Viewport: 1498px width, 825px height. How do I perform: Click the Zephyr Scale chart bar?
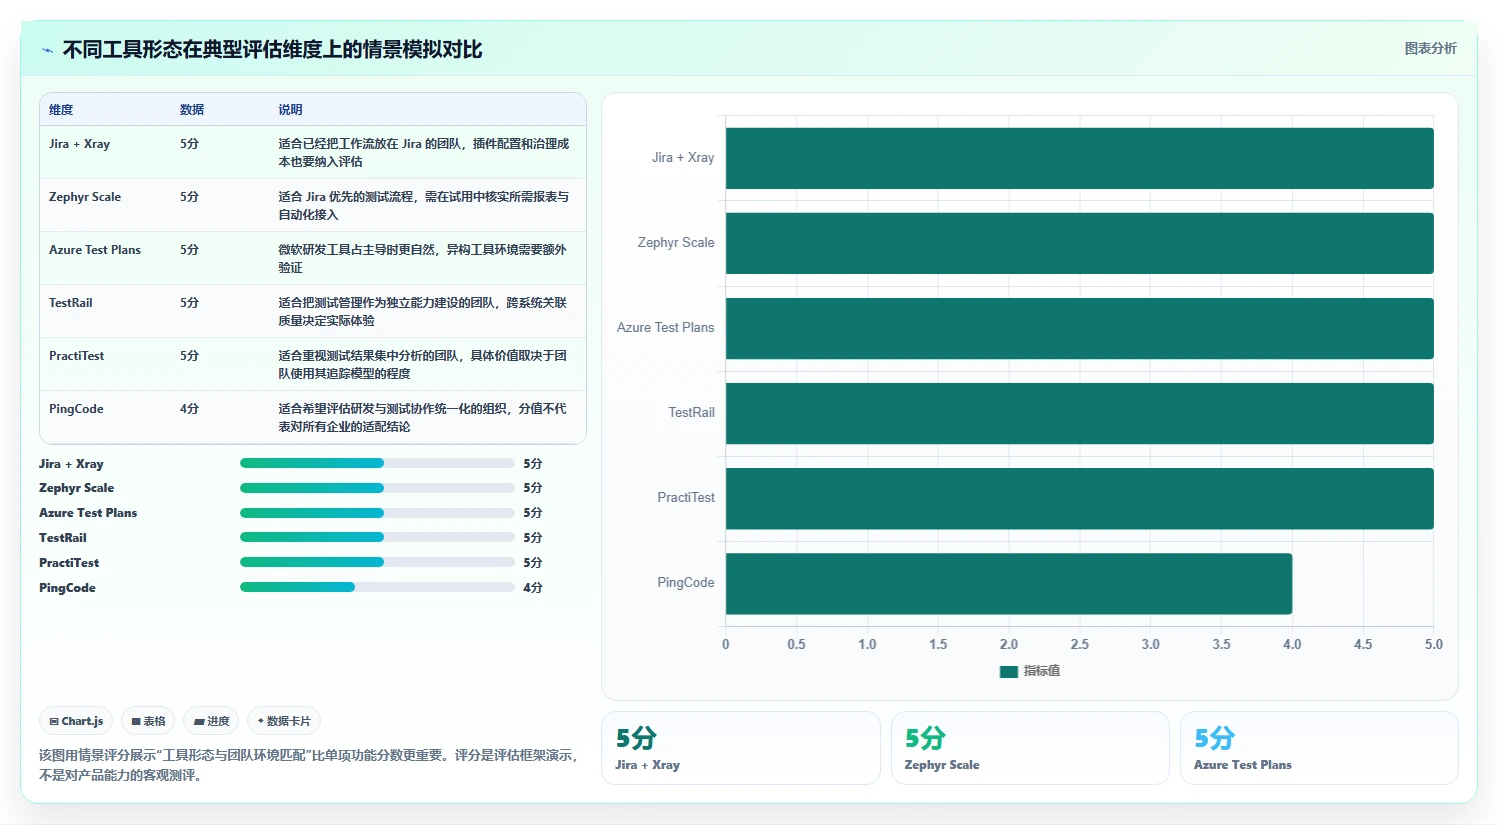pyautogui.click(x=1079, y=243)
